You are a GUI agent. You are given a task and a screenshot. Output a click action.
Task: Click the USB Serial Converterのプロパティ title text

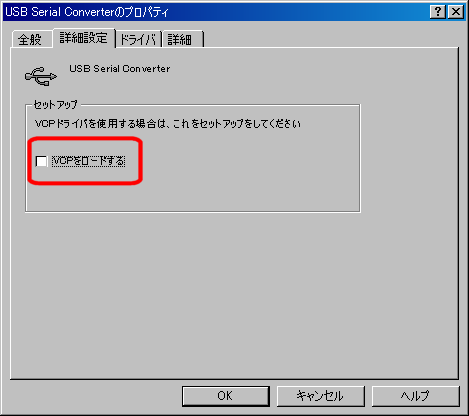(87, 12)
